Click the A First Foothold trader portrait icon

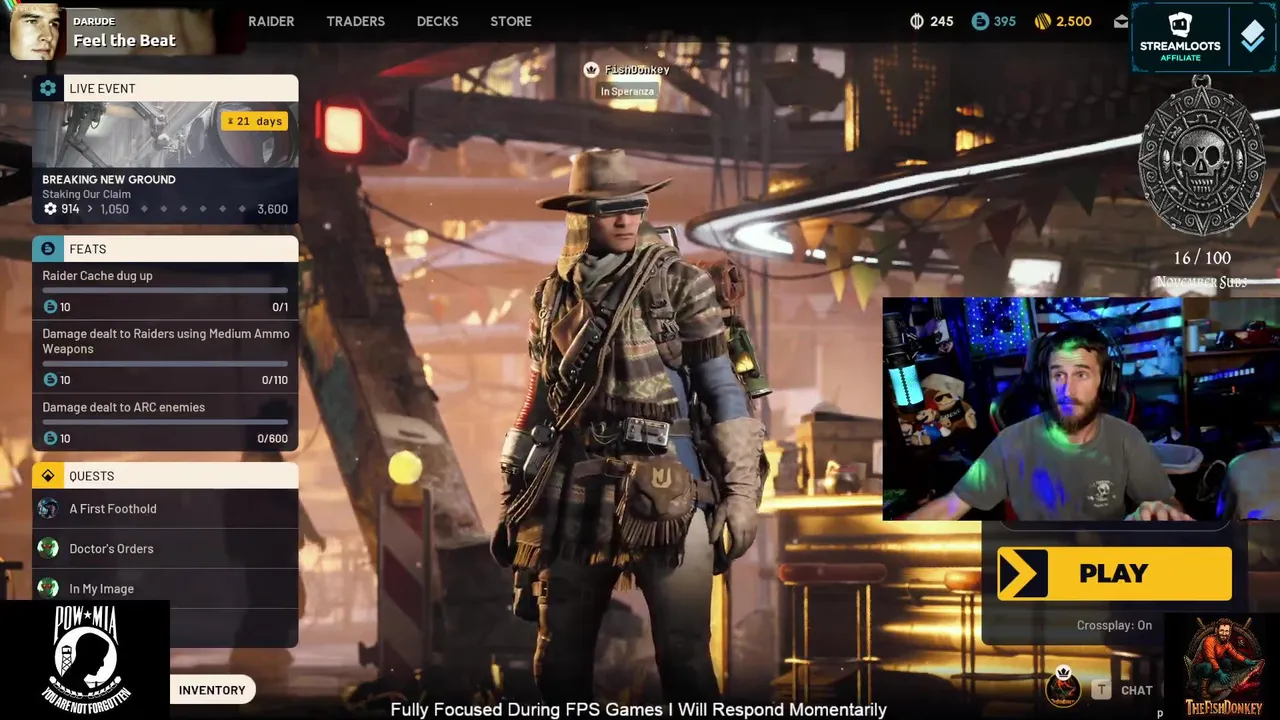click(x=48, y=508)
